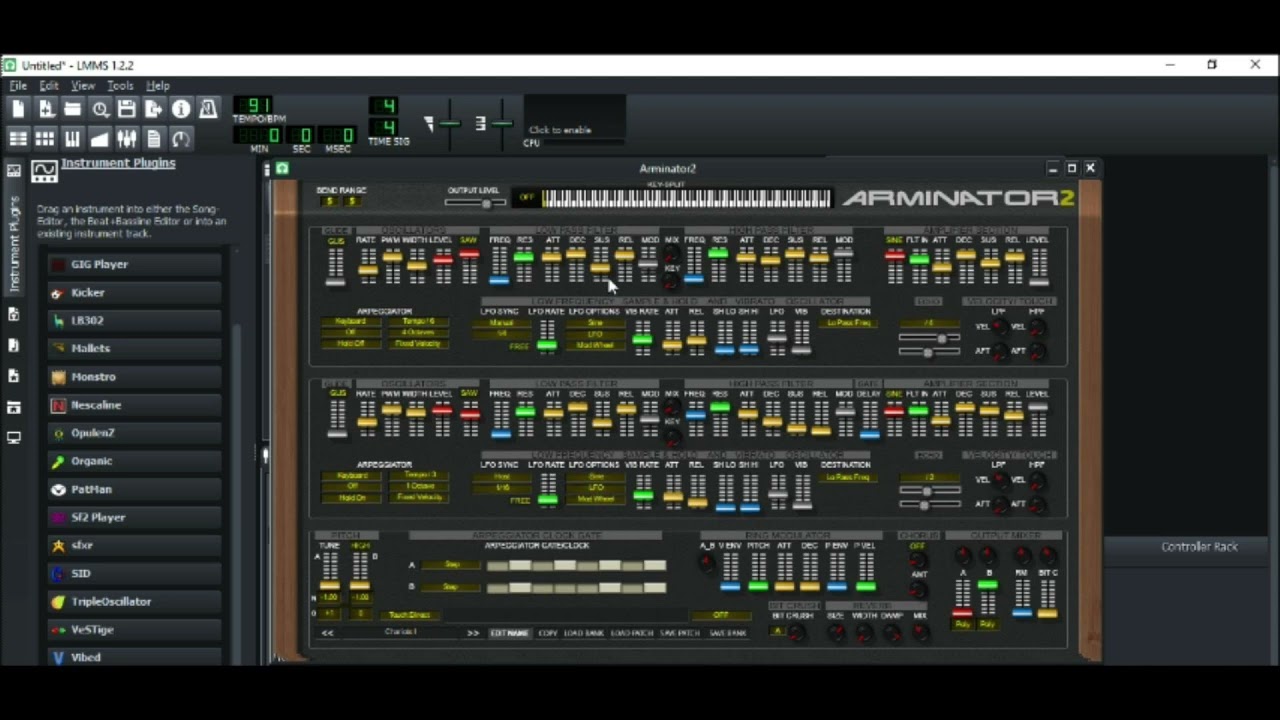This screenshot has width=1280, height=720.
Task: Open the Tempo/3 arpeggiator dropdown
Action: coord(418,476)
